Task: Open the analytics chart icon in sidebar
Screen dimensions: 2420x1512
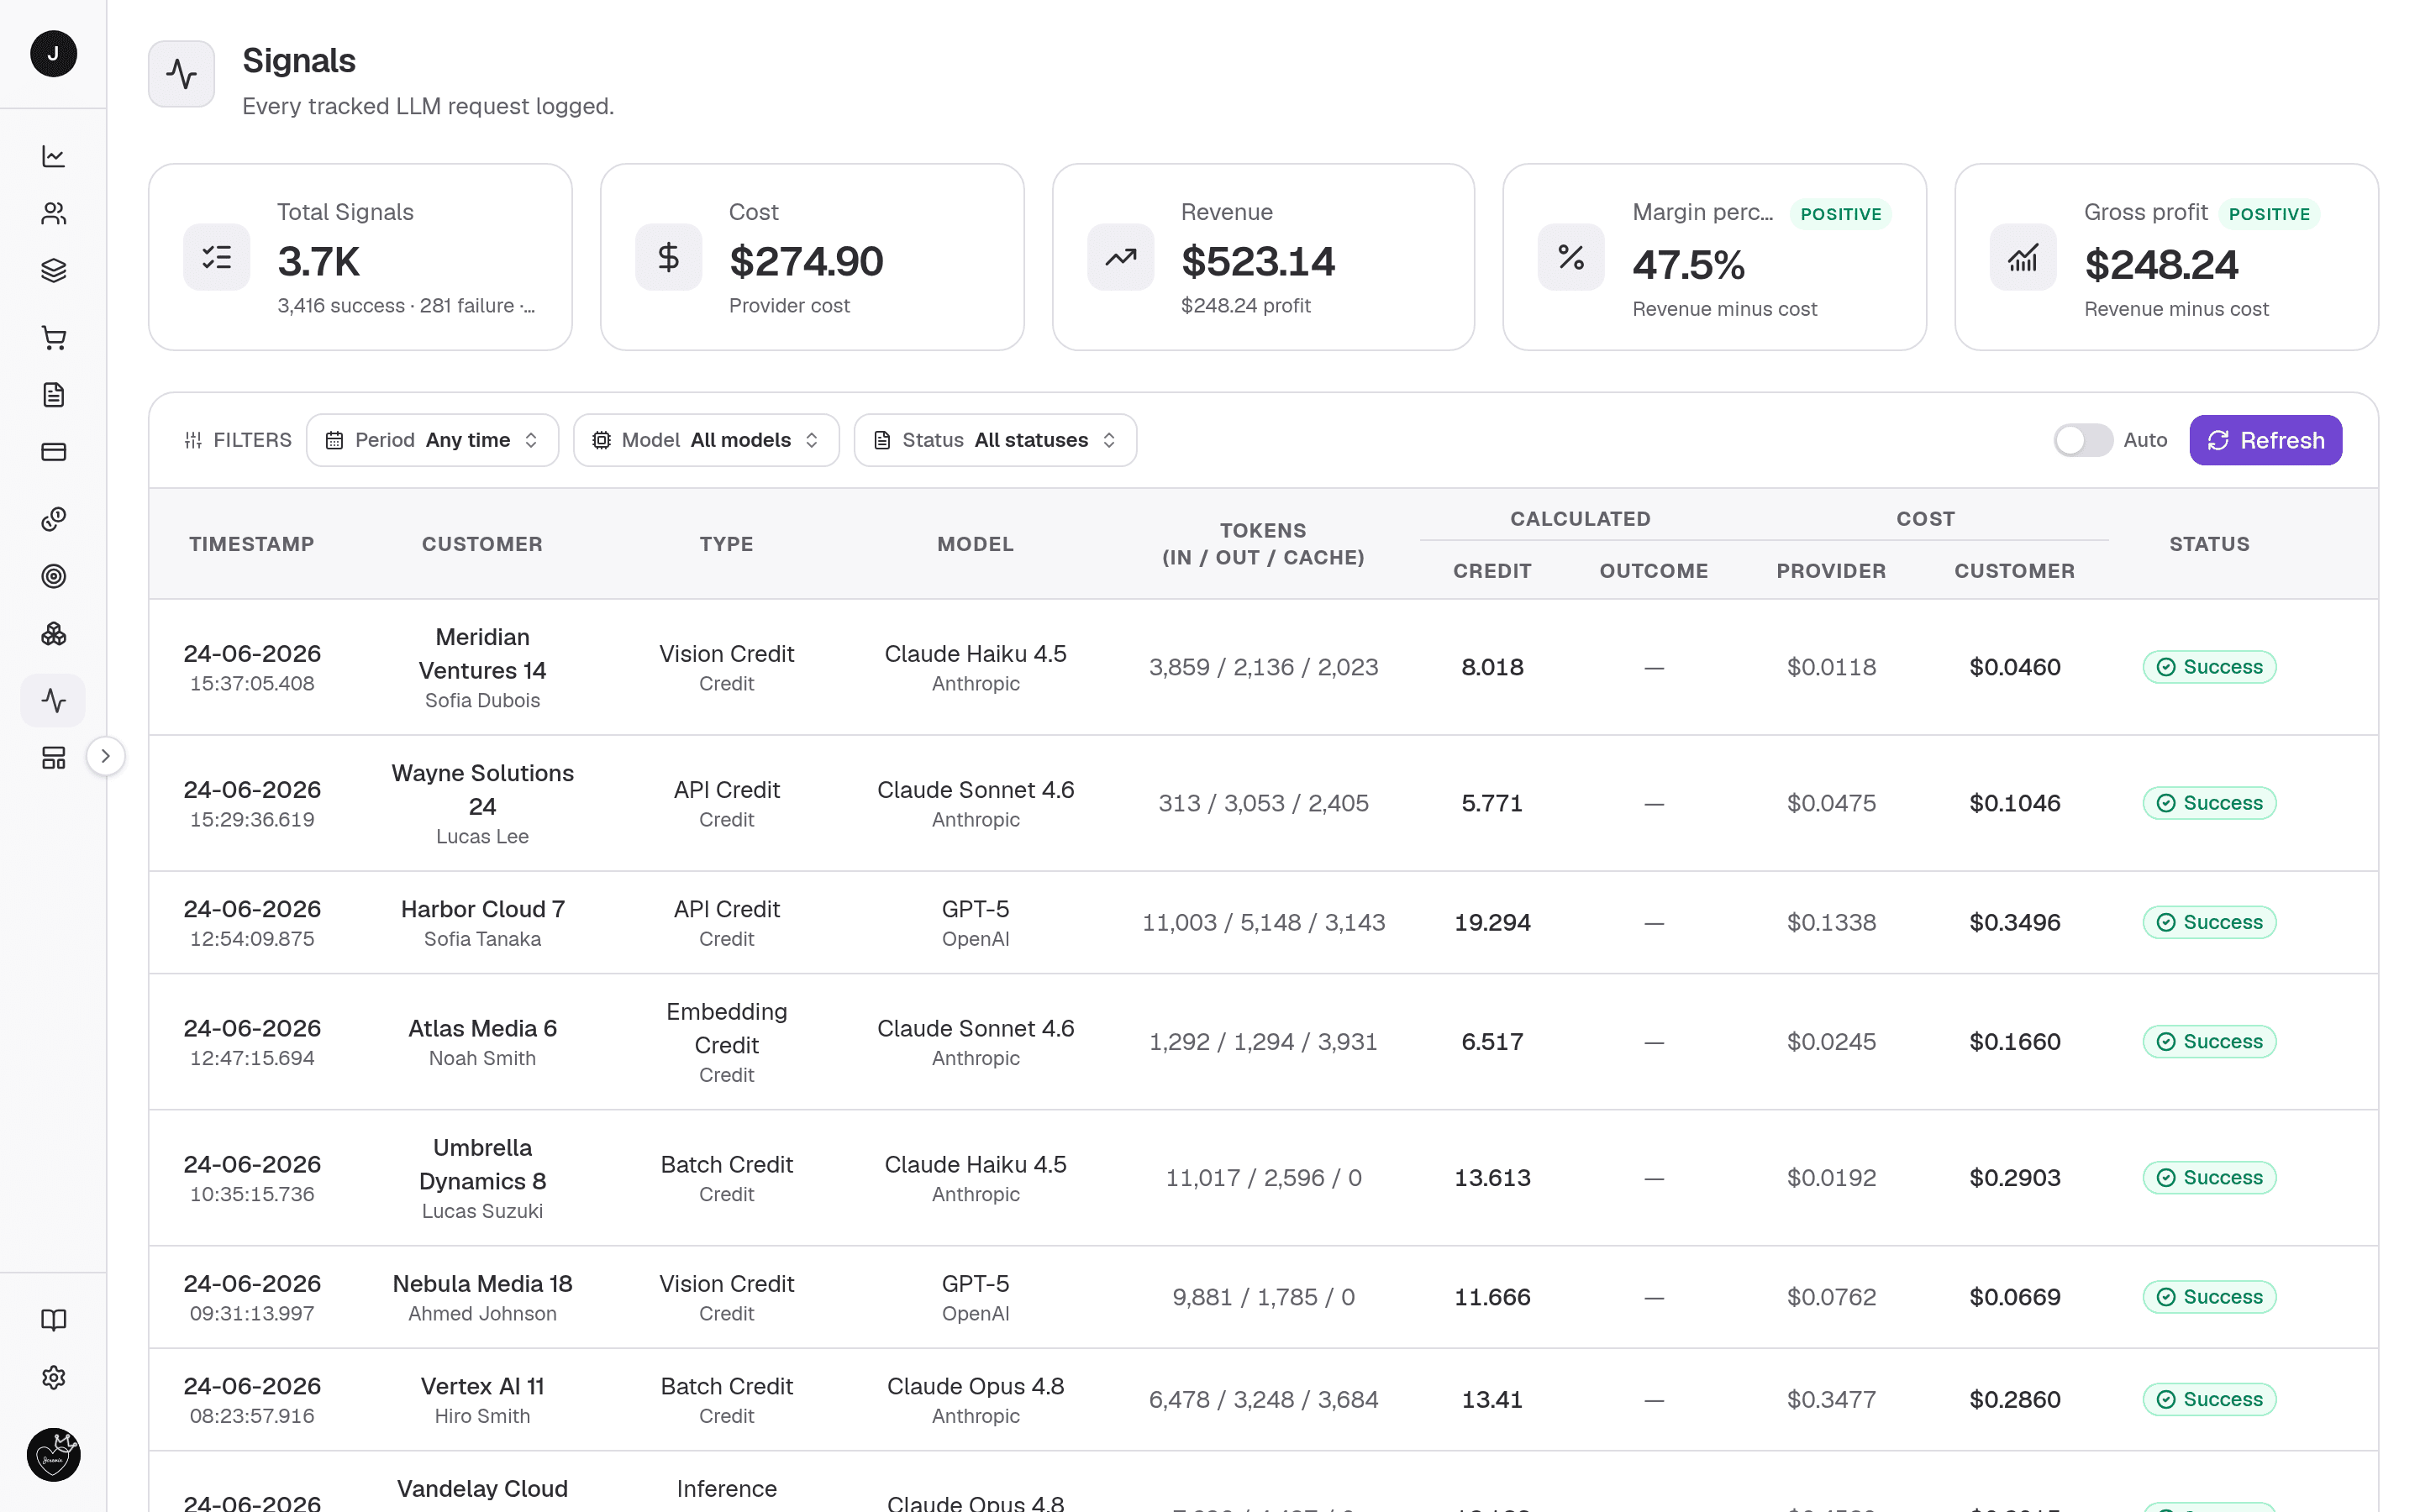Action: click(53, 156)
